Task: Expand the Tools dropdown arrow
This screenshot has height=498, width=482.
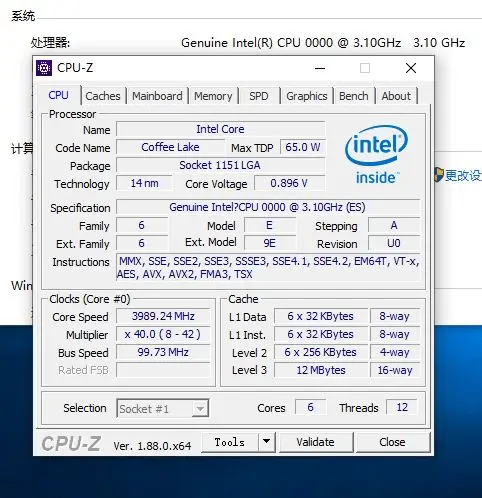Action: pos(266,442)
